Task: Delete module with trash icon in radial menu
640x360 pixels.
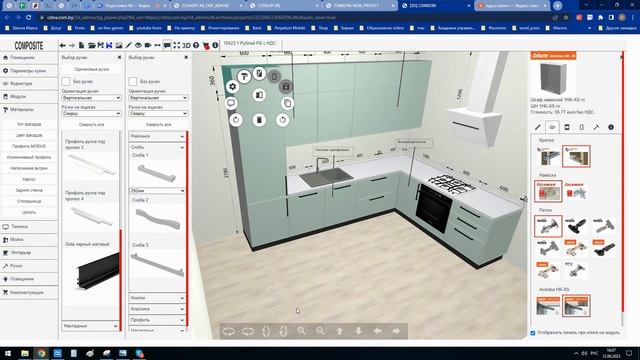Action: click(x=259, y=120)
